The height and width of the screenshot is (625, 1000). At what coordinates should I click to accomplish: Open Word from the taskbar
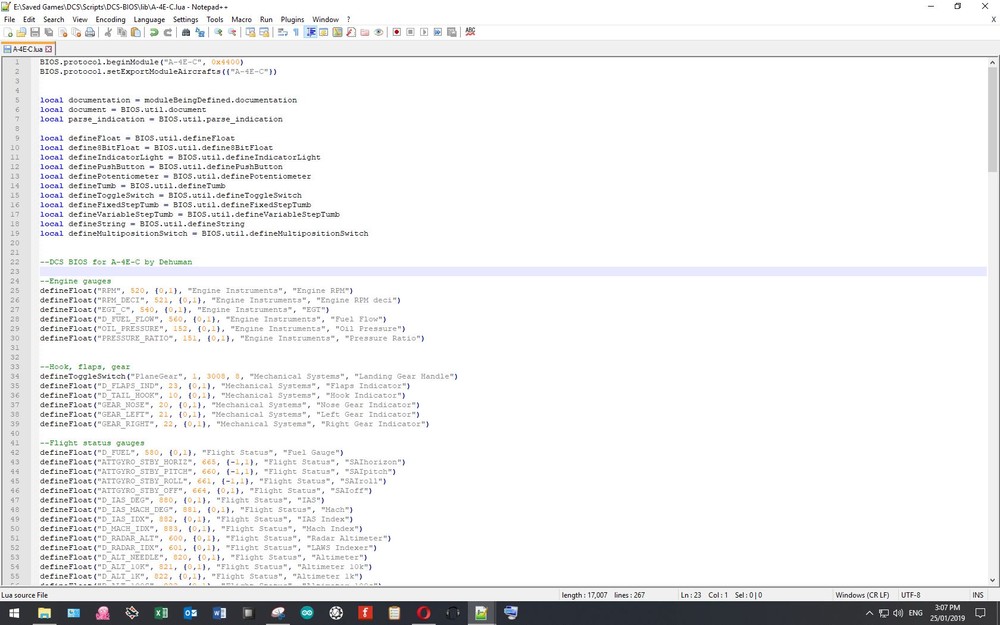pos(219,613)
